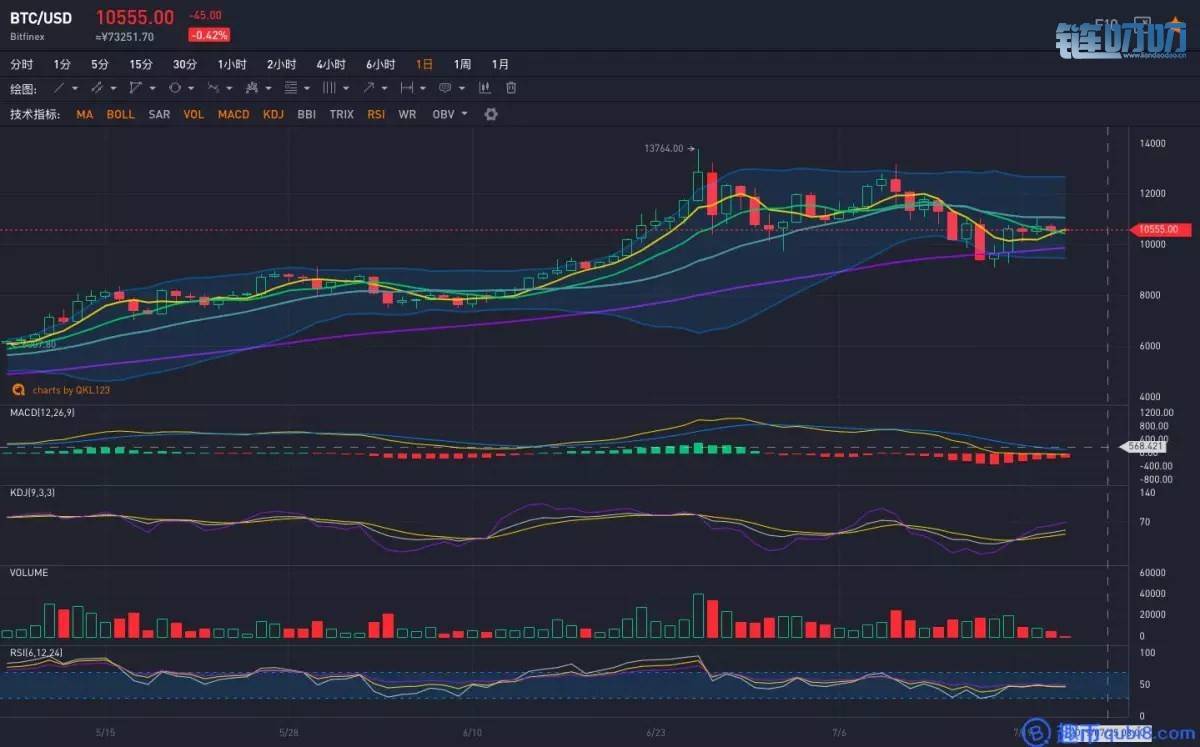Click the 6/23 date axis label
The height and width of the screenshot is (747, 1200).
point(656,732)
